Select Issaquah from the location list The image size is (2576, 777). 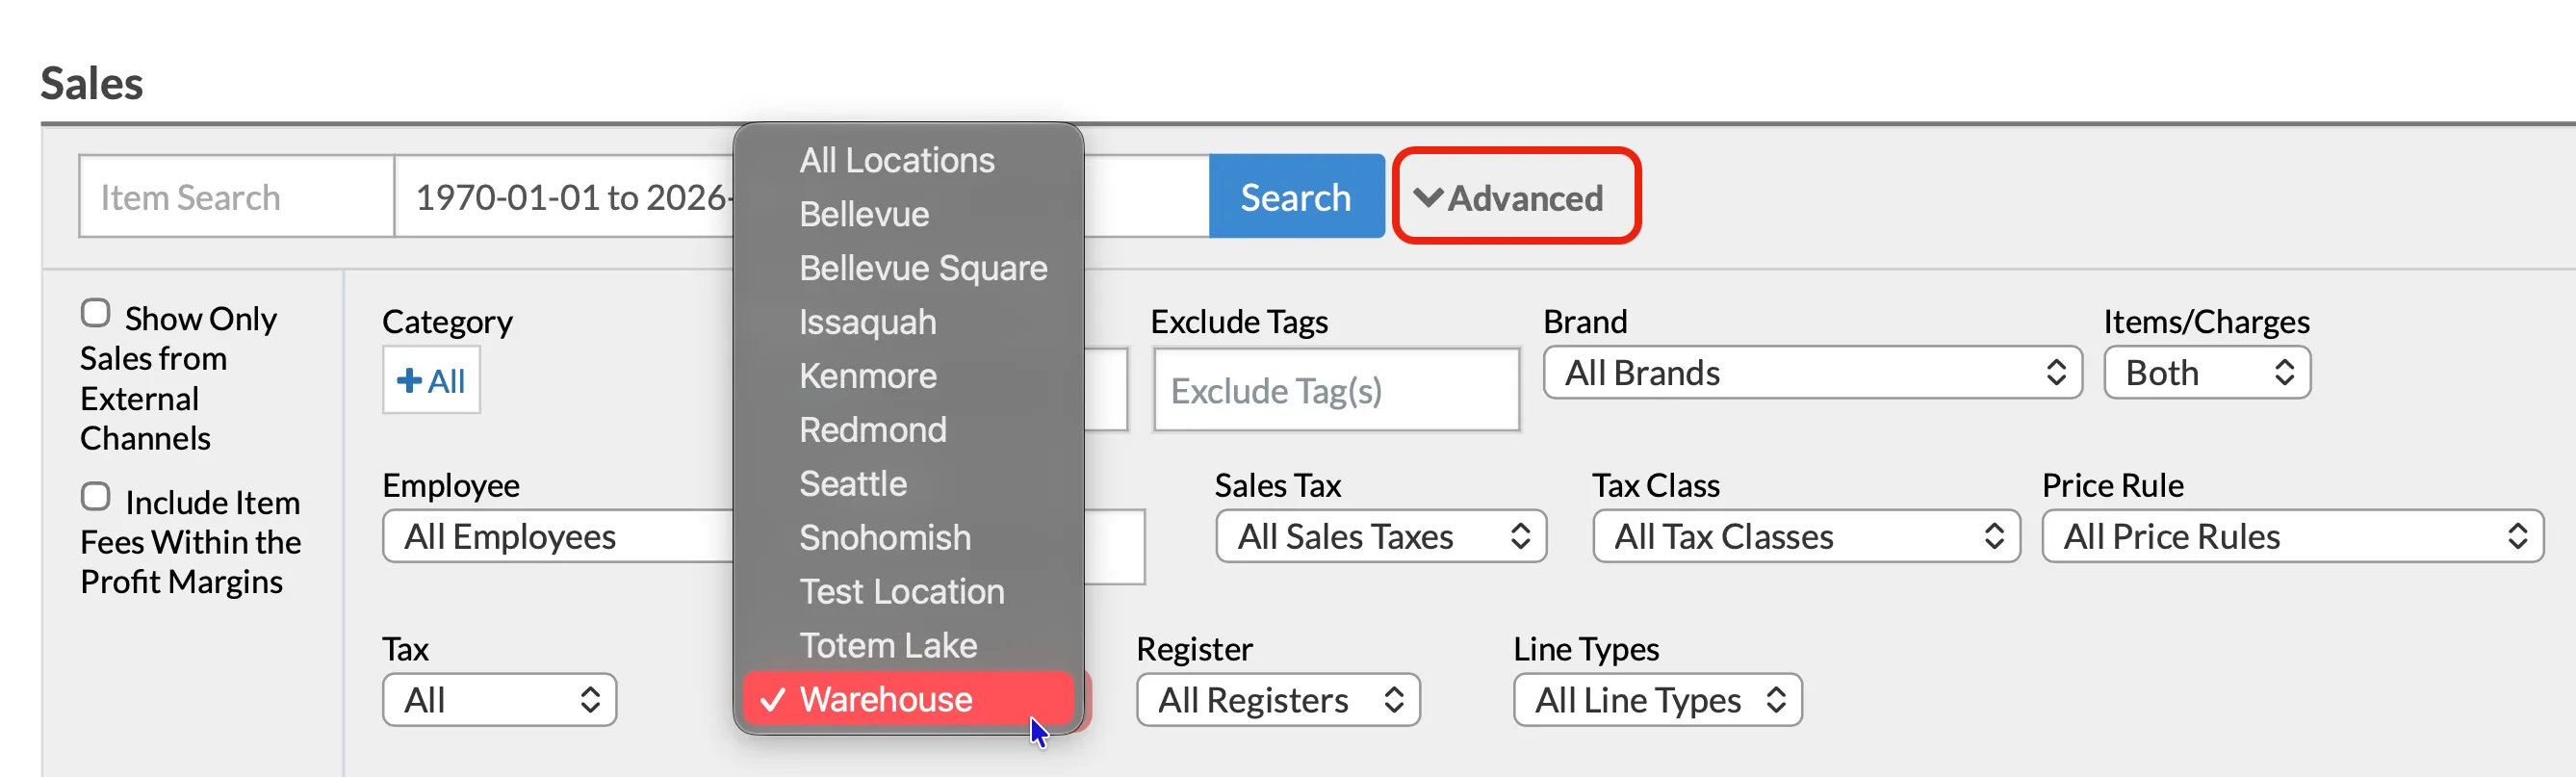(908, 322)
